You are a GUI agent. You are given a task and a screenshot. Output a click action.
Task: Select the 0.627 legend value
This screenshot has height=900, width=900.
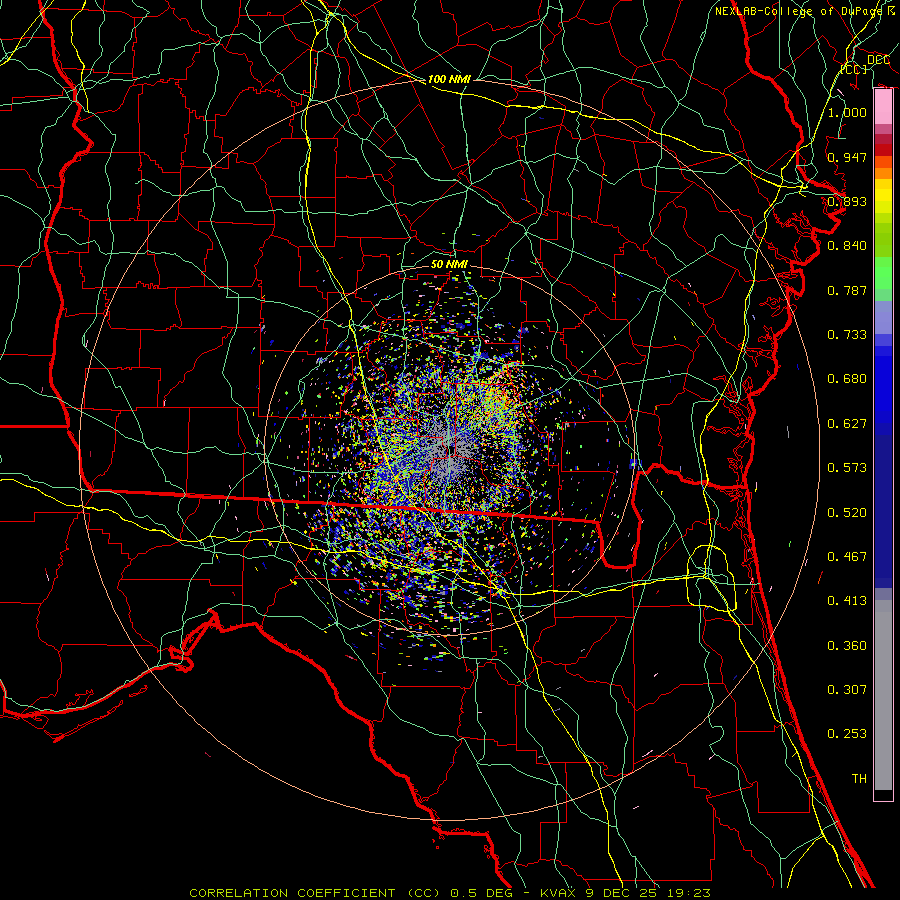click(x=847, y=424)
